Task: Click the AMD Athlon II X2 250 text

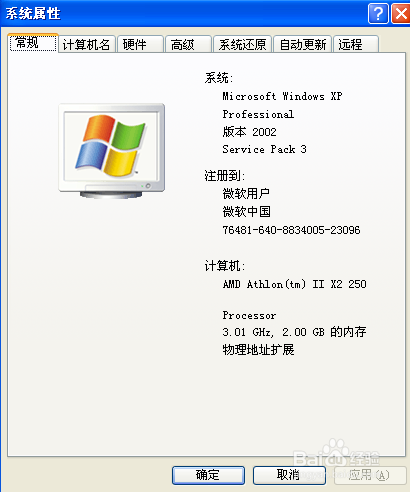Action: [295, 284]
